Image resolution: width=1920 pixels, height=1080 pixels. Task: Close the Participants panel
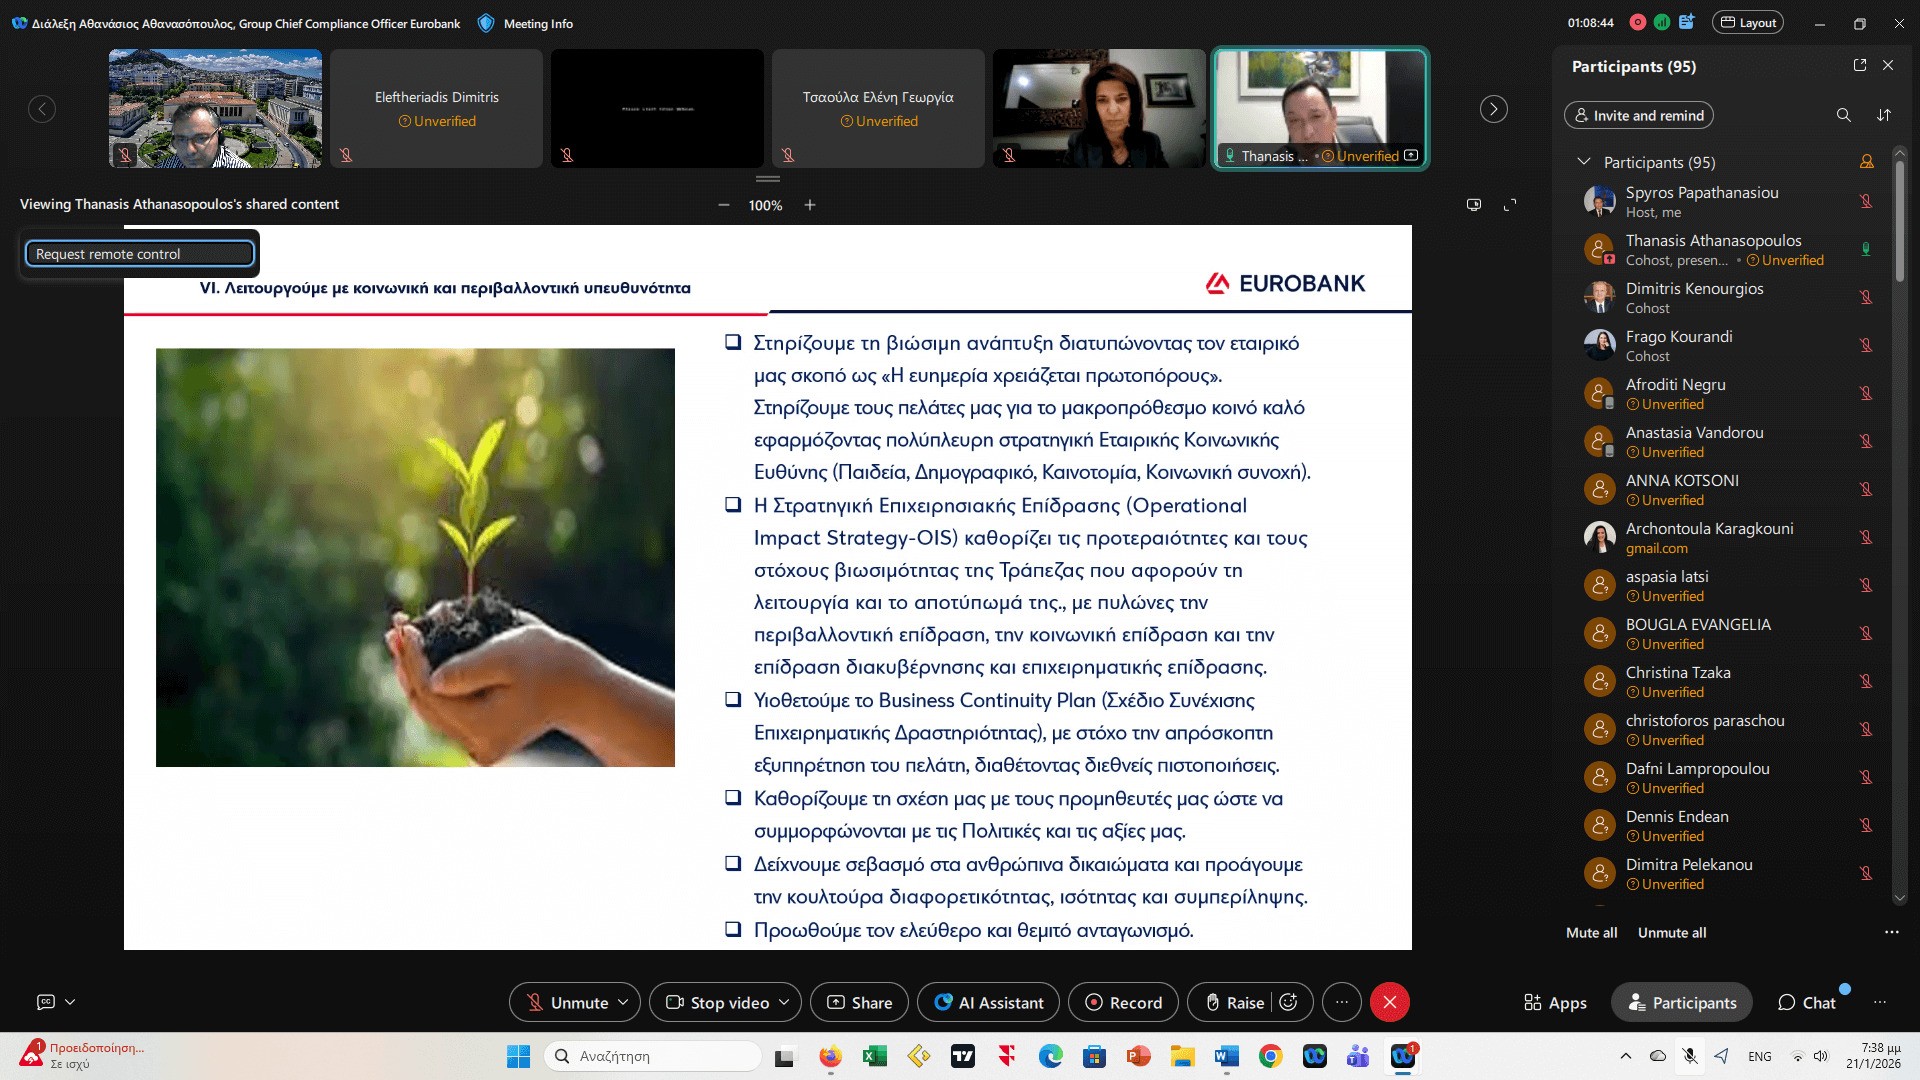tap(1888, 65)
